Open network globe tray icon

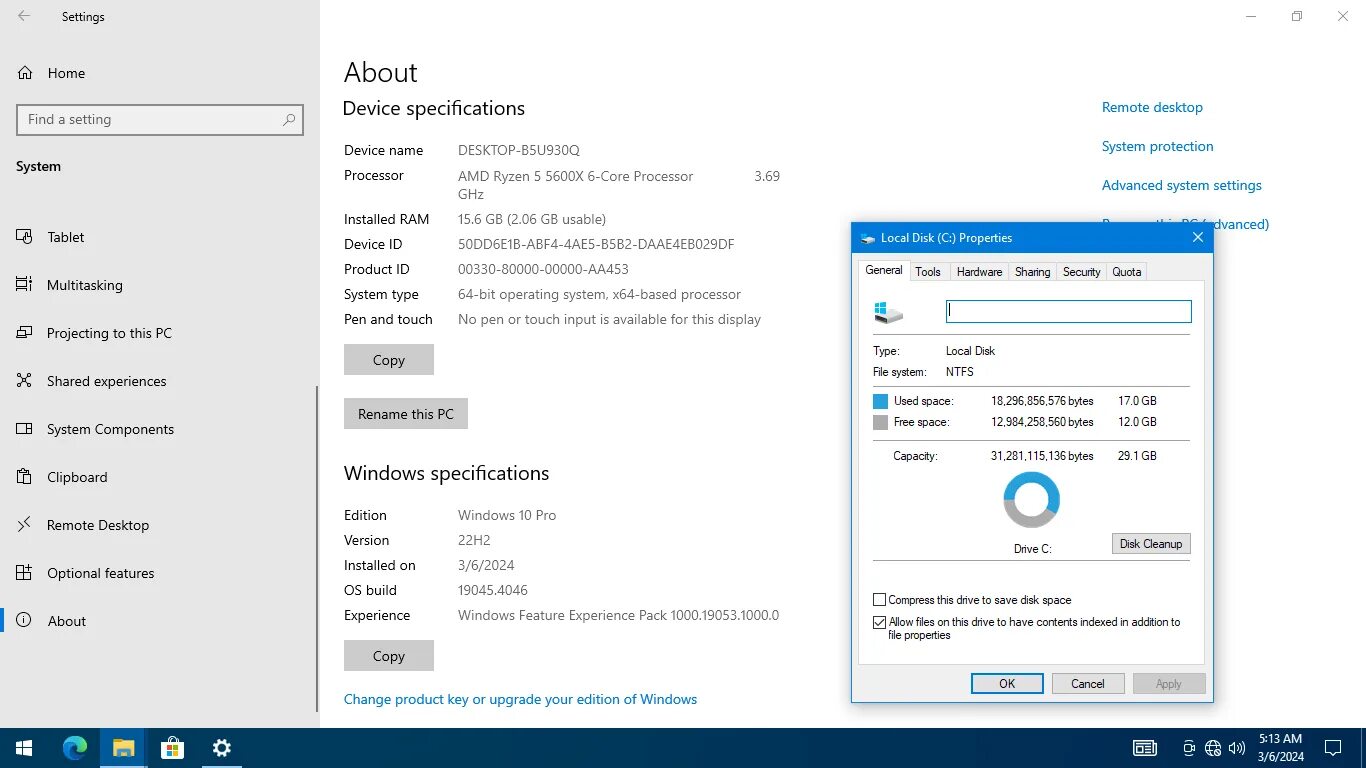coord(1213,748)
